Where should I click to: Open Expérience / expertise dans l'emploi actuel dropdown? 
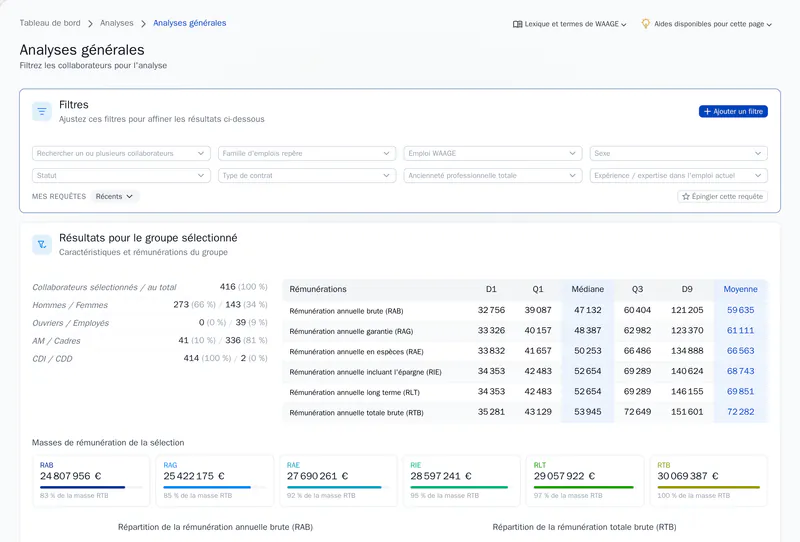point(679,176)
